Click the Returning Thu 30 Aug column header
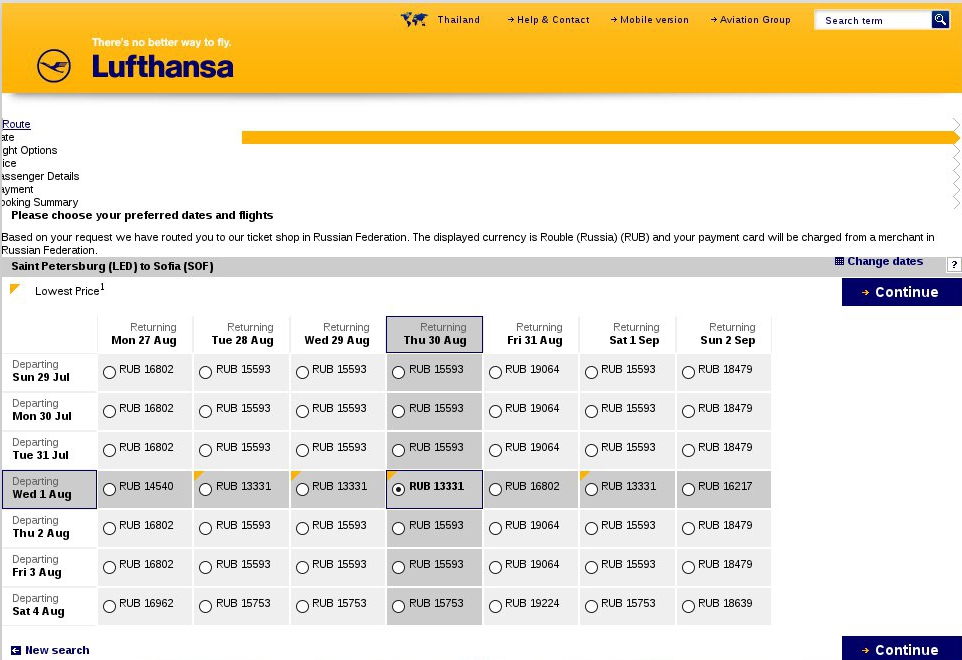 coord(434,334)
